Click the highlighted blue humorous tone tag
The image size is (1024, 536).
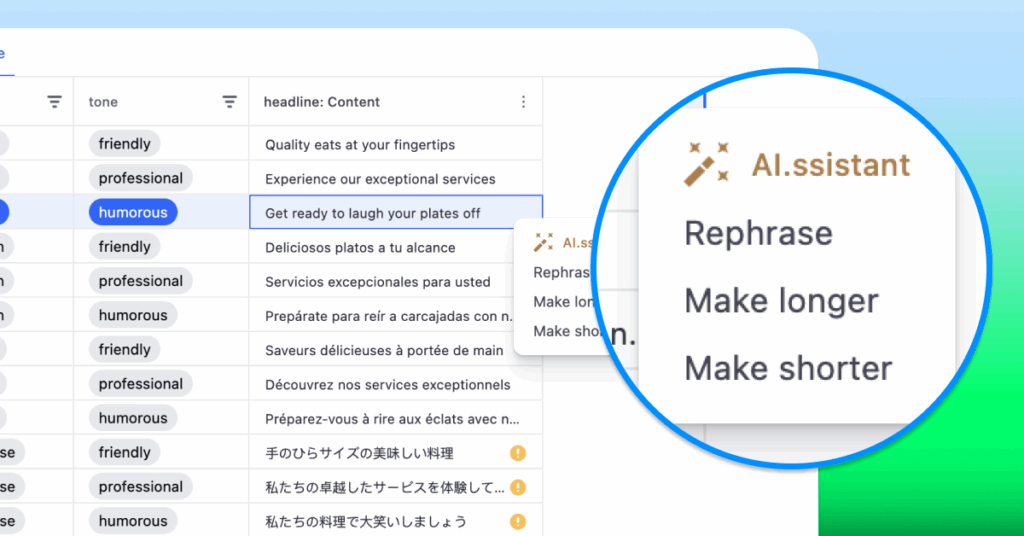tap(132, 212)
